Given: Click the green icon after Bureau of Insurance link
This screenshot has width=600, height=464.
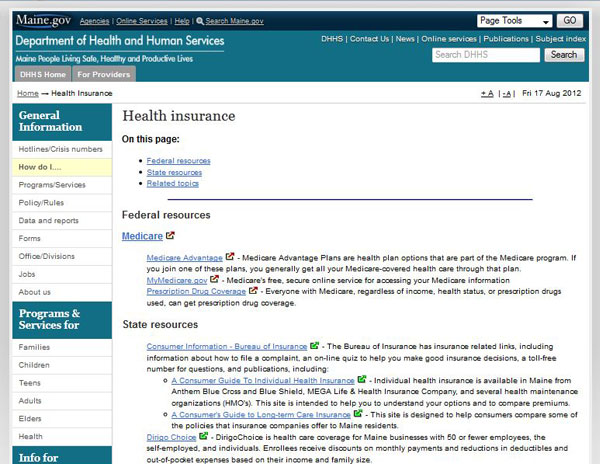Looking at the screenshot, I should pos(314,345).
